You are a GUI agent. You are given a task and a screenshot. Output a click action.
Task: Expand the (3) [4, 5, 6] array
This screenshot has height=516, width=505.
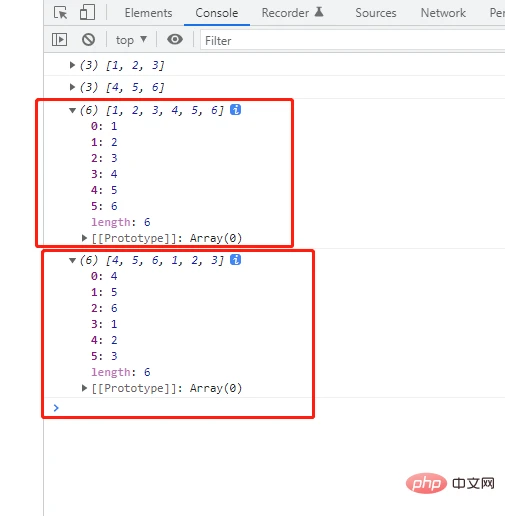(72, 87)
